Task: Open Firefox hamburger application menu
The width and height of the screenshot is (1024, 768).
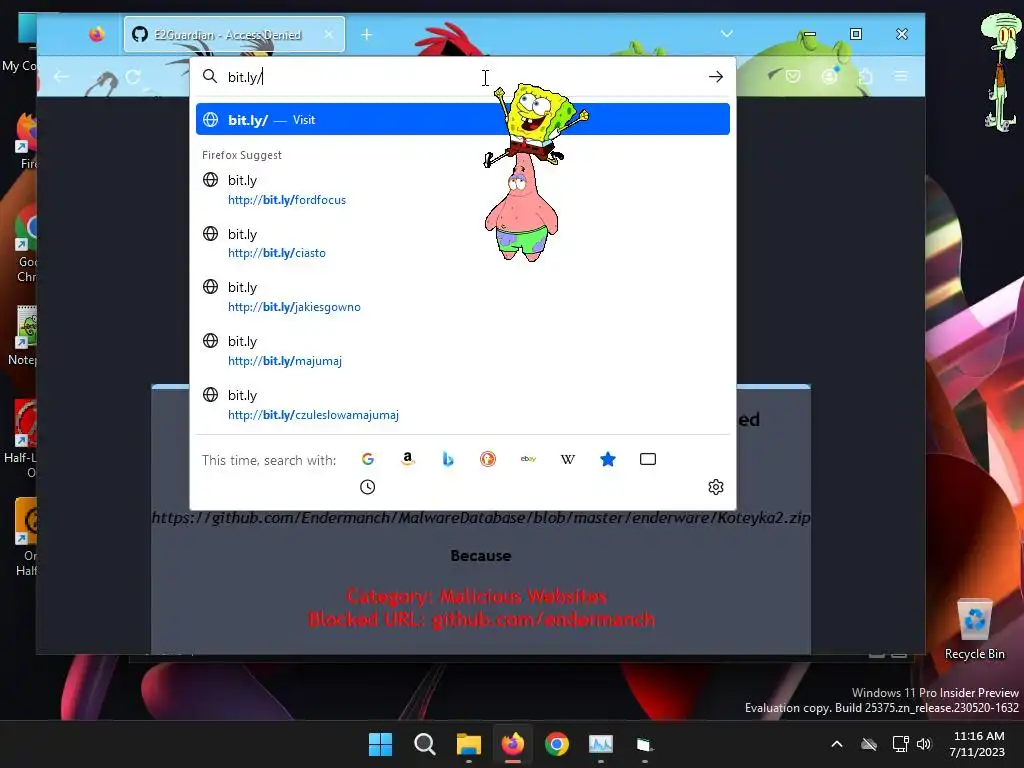Action: 901,76
